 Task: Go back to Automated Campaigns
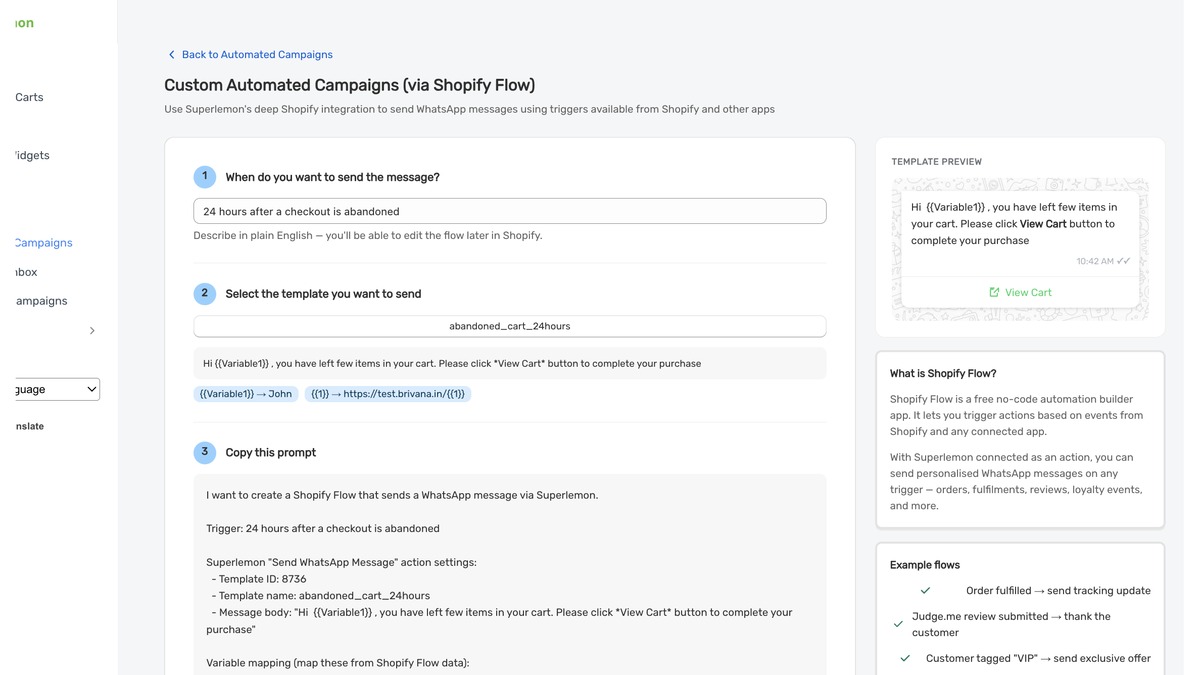[x=257, y=55]
